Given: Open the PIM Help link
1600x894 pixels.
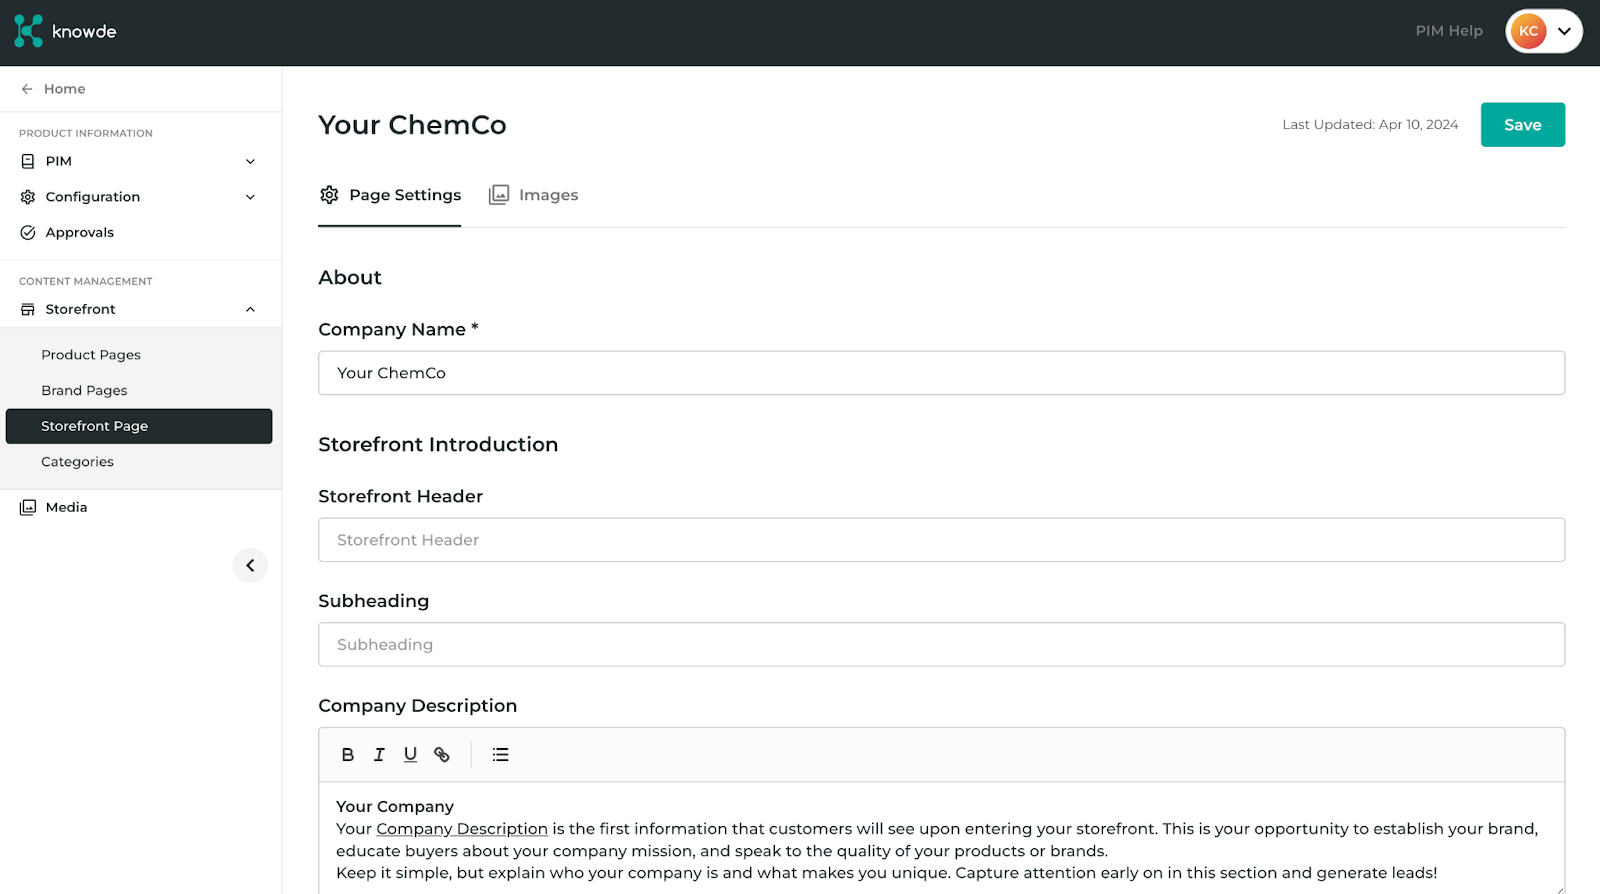Looking at the screenshot, I should 1449,31.
